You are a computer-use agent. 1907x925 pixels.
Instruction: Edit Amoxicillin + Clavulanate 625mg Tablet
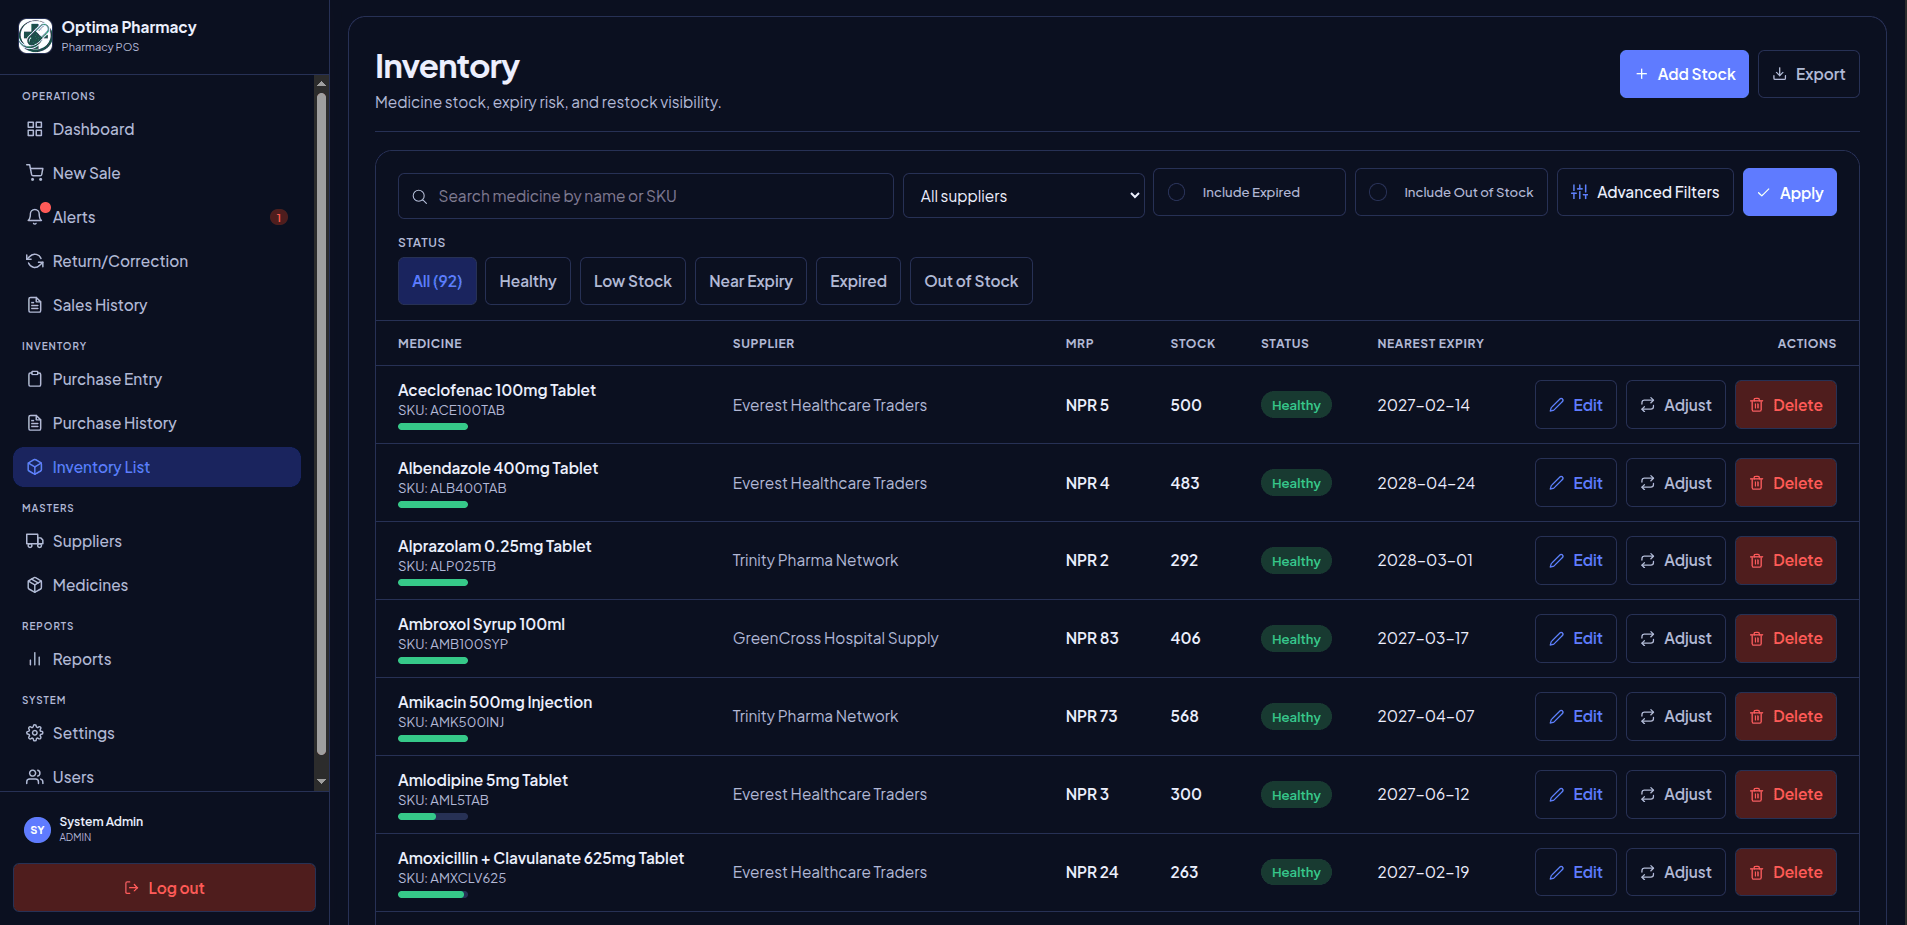[x=1575, y=872]
